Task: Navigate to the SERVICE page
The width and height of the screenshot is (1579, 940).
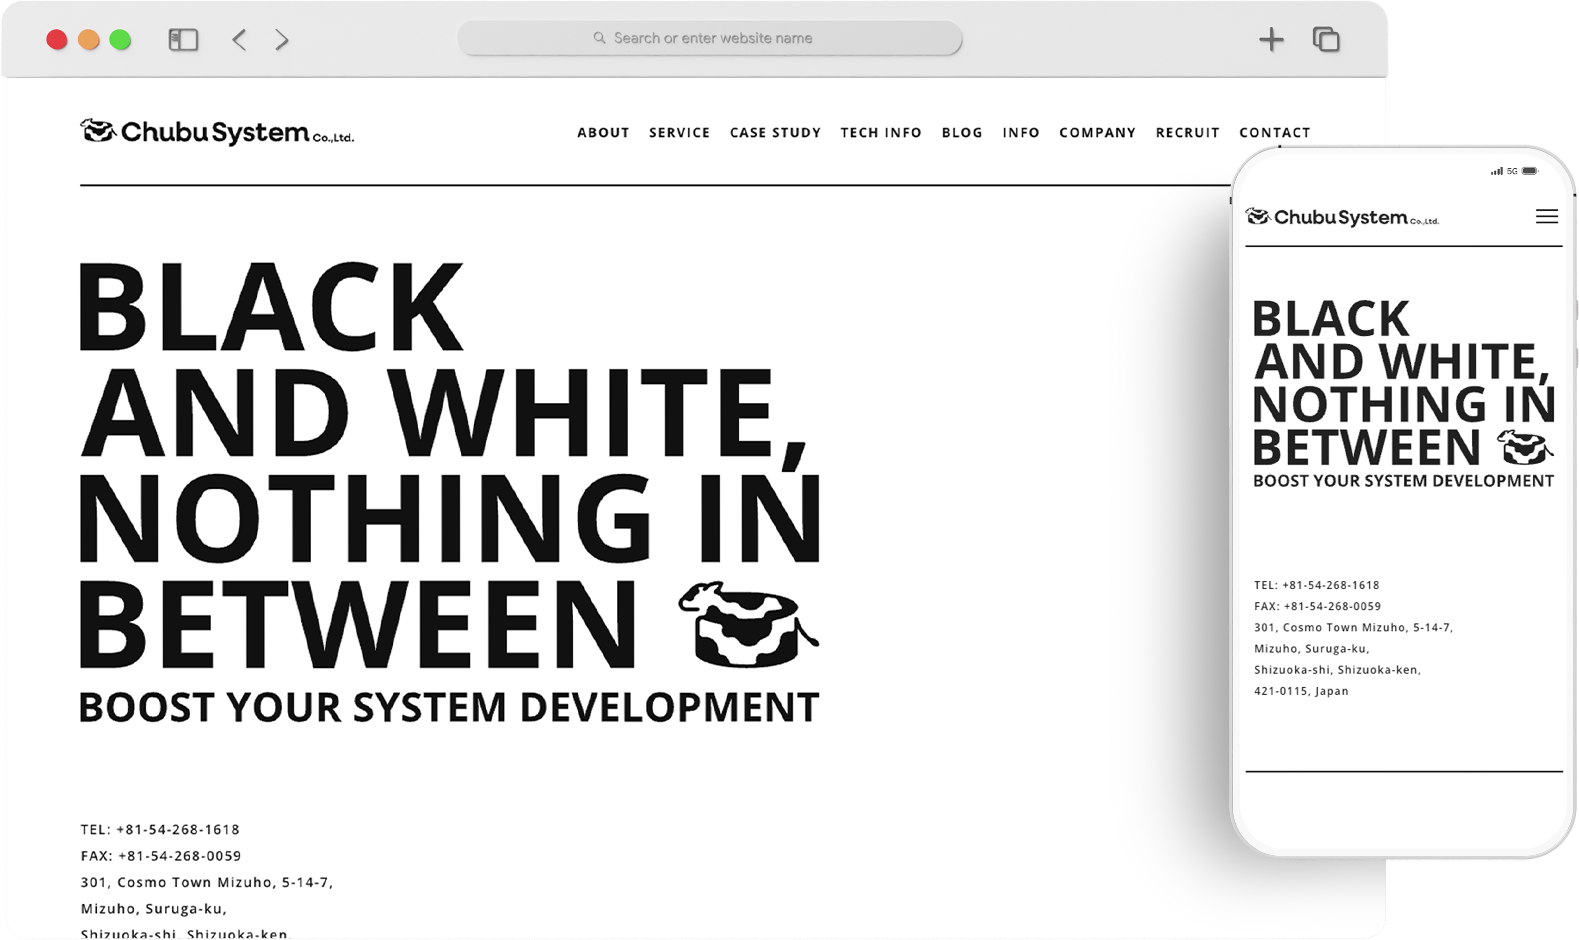Action: click(679, 132)
